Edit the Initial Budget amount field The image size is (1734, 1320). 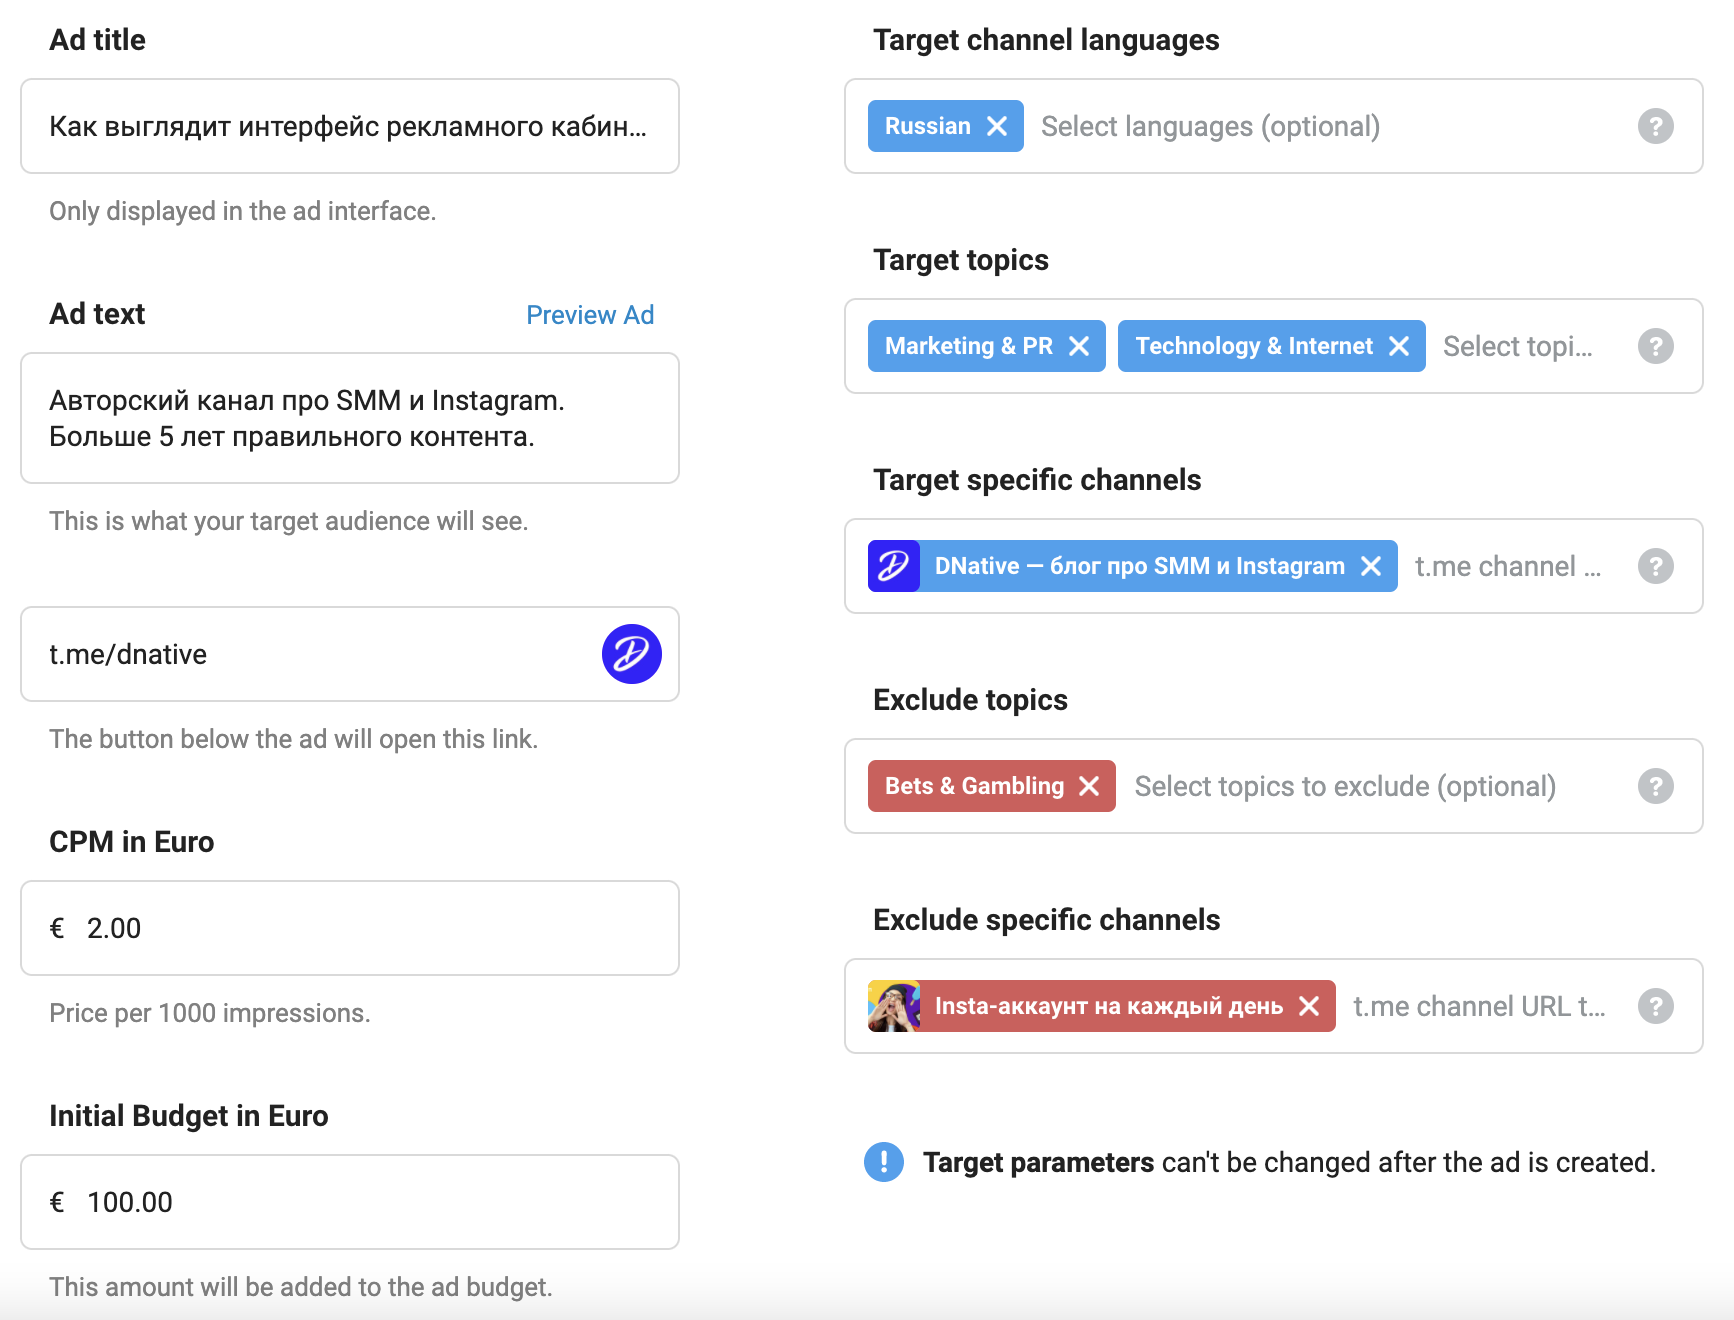tap(350, 1202)
